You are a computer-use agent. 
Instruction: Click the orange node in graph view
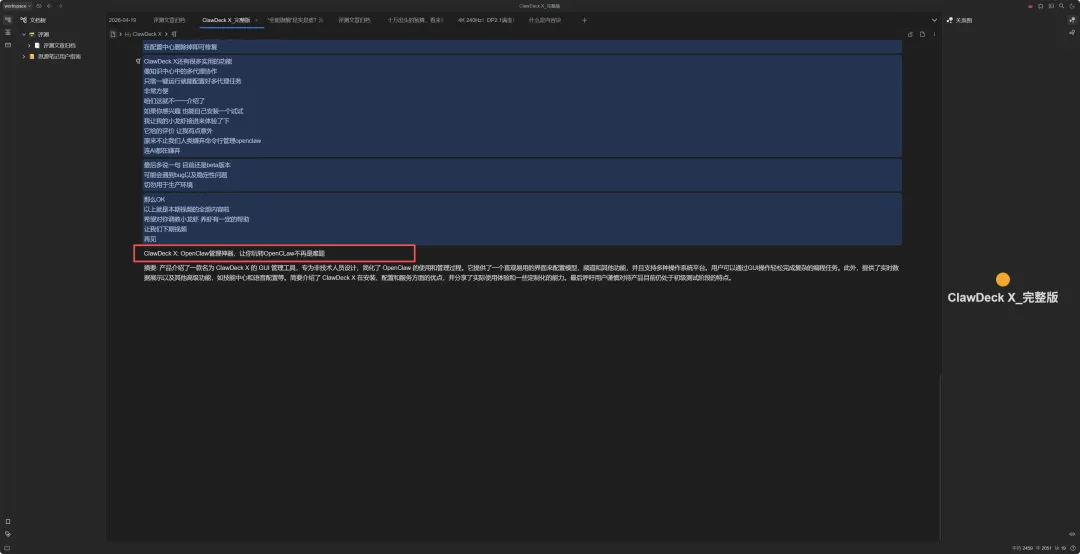(x=1003, y=280)
